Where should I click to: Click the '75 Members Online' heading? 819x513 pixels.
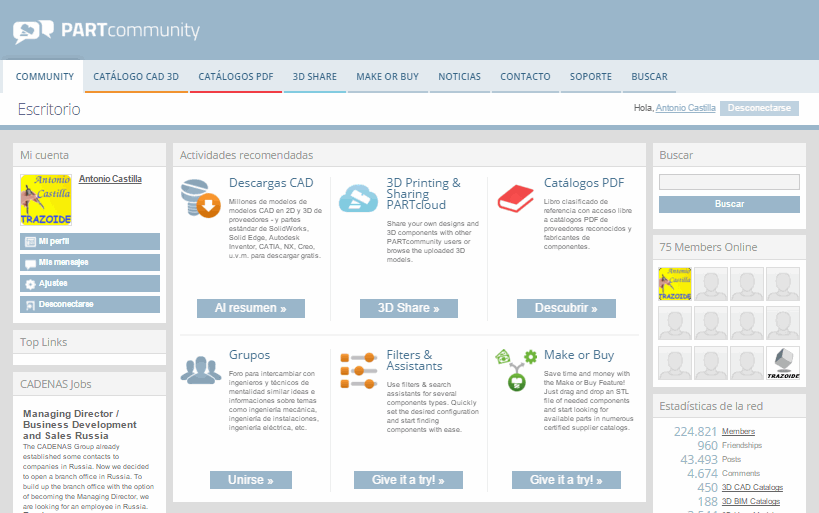click(x=708, y=247)
